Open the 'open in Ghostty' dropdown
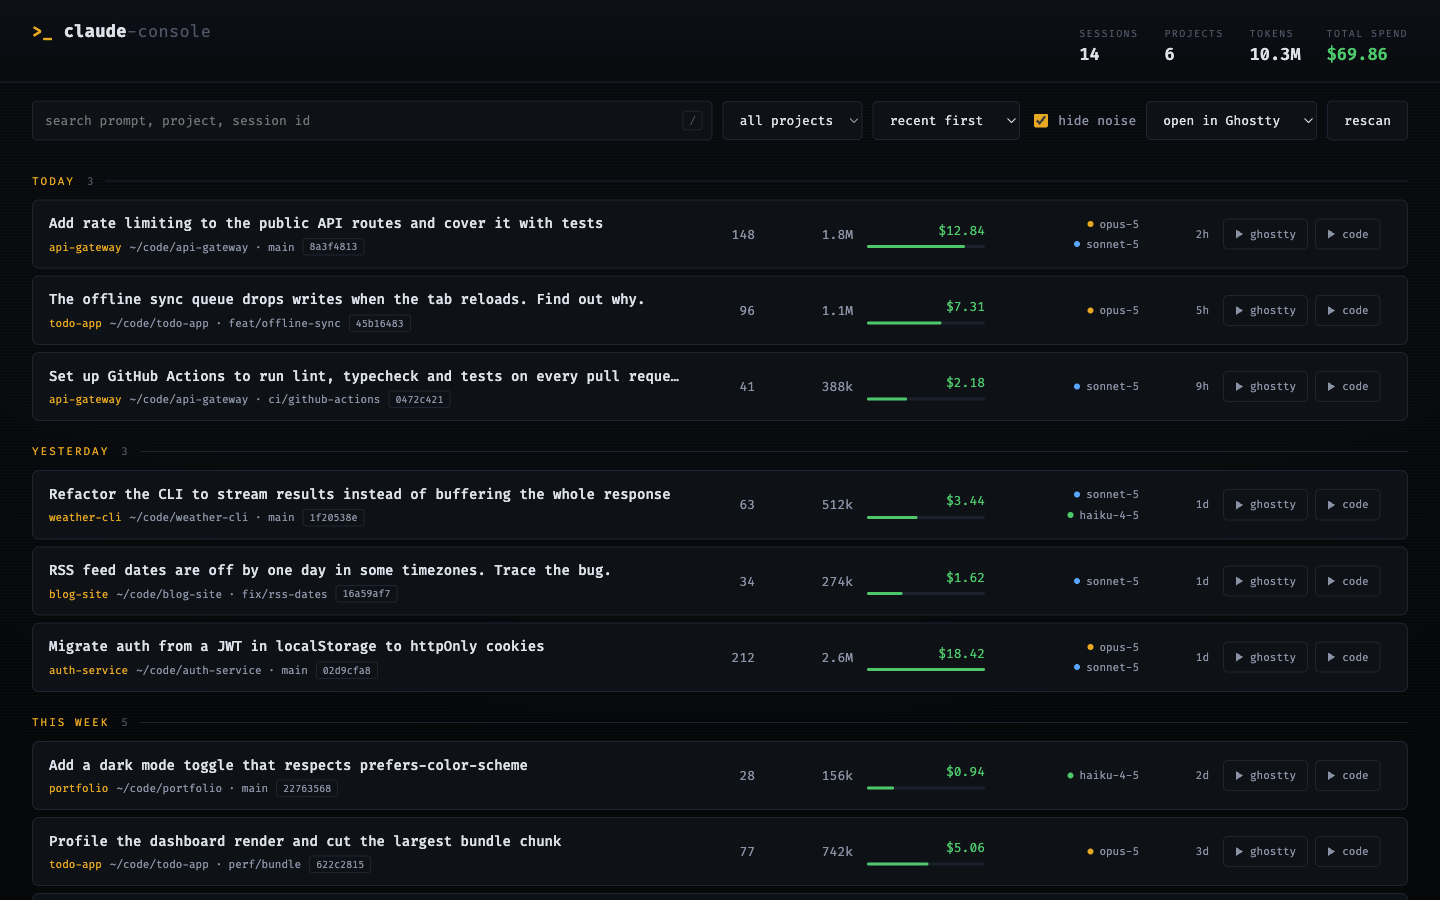Screen dimensions: 1440x900 pyautogui.click(x=1231, y=121)
